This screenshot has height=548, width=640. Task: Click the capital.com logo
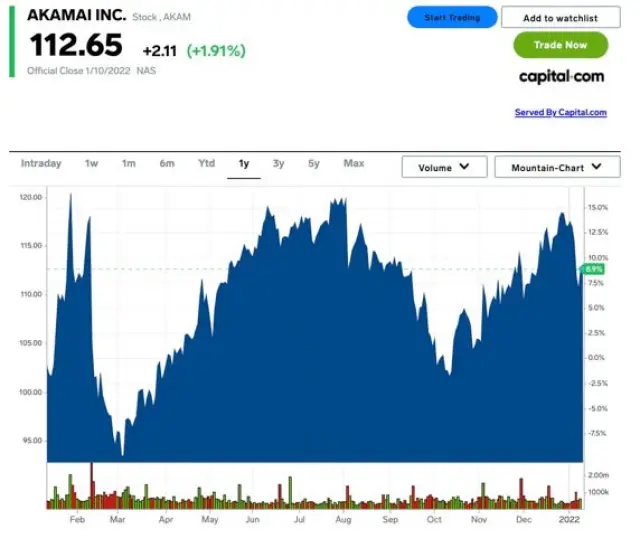(562, 77)
